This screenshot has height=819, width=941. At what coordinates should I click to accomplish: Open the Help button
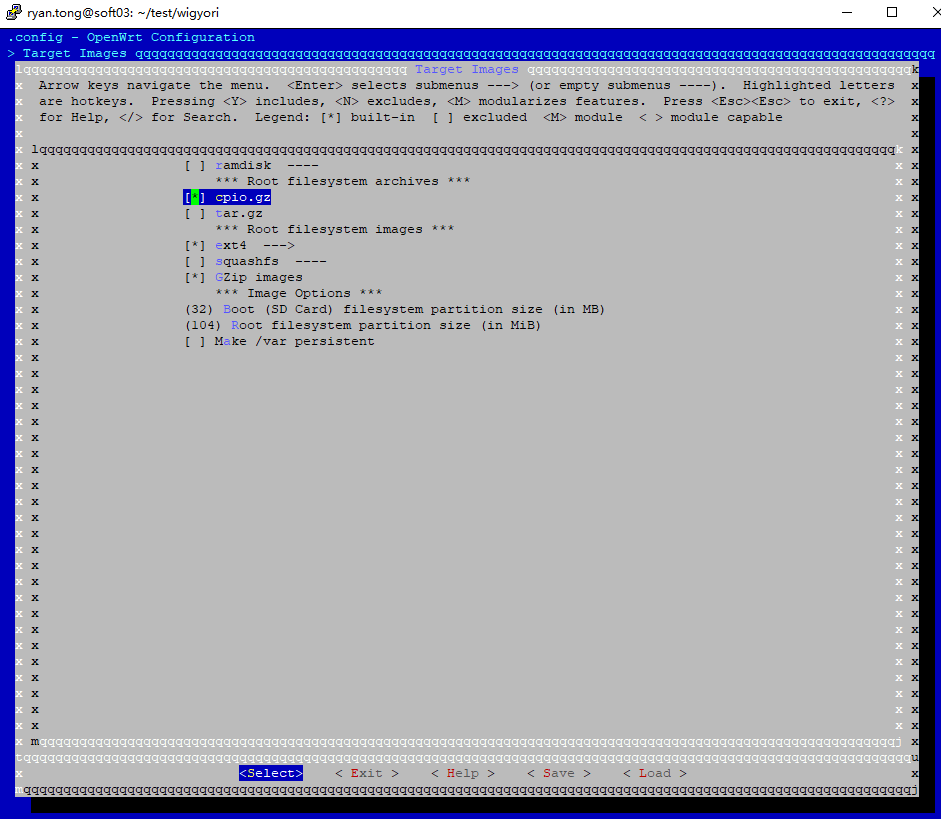[462, 773]
